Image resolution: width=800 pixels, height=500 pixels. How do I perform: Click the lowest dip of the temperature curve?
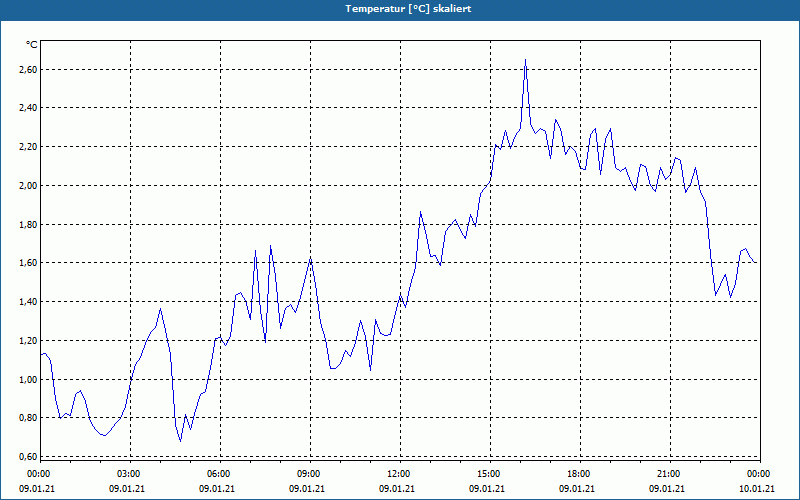(180, 441)
